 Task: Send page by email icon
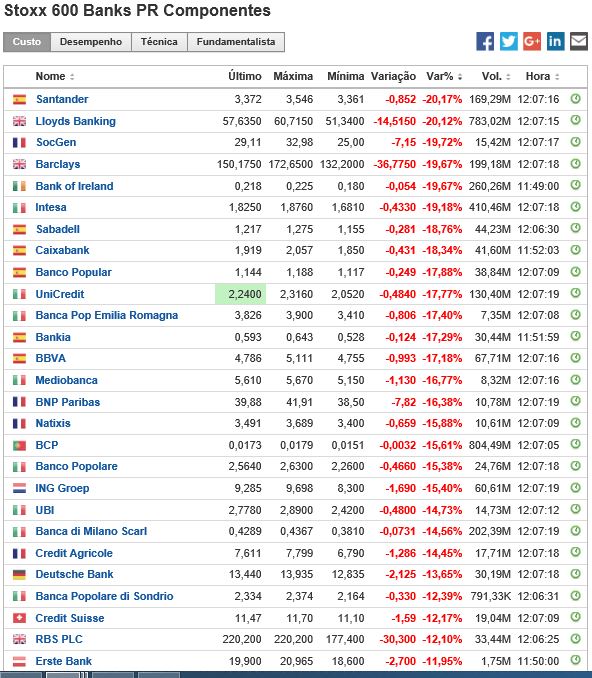579,42
